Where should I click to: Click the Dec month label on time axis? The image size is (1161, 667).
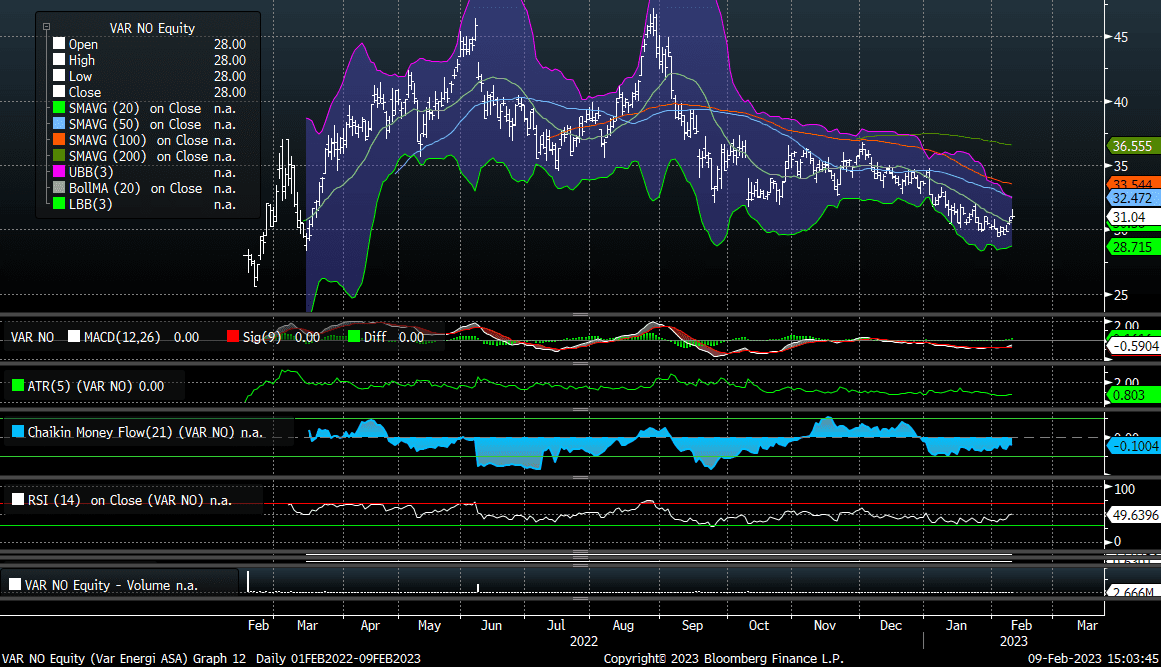pos(890,626)
